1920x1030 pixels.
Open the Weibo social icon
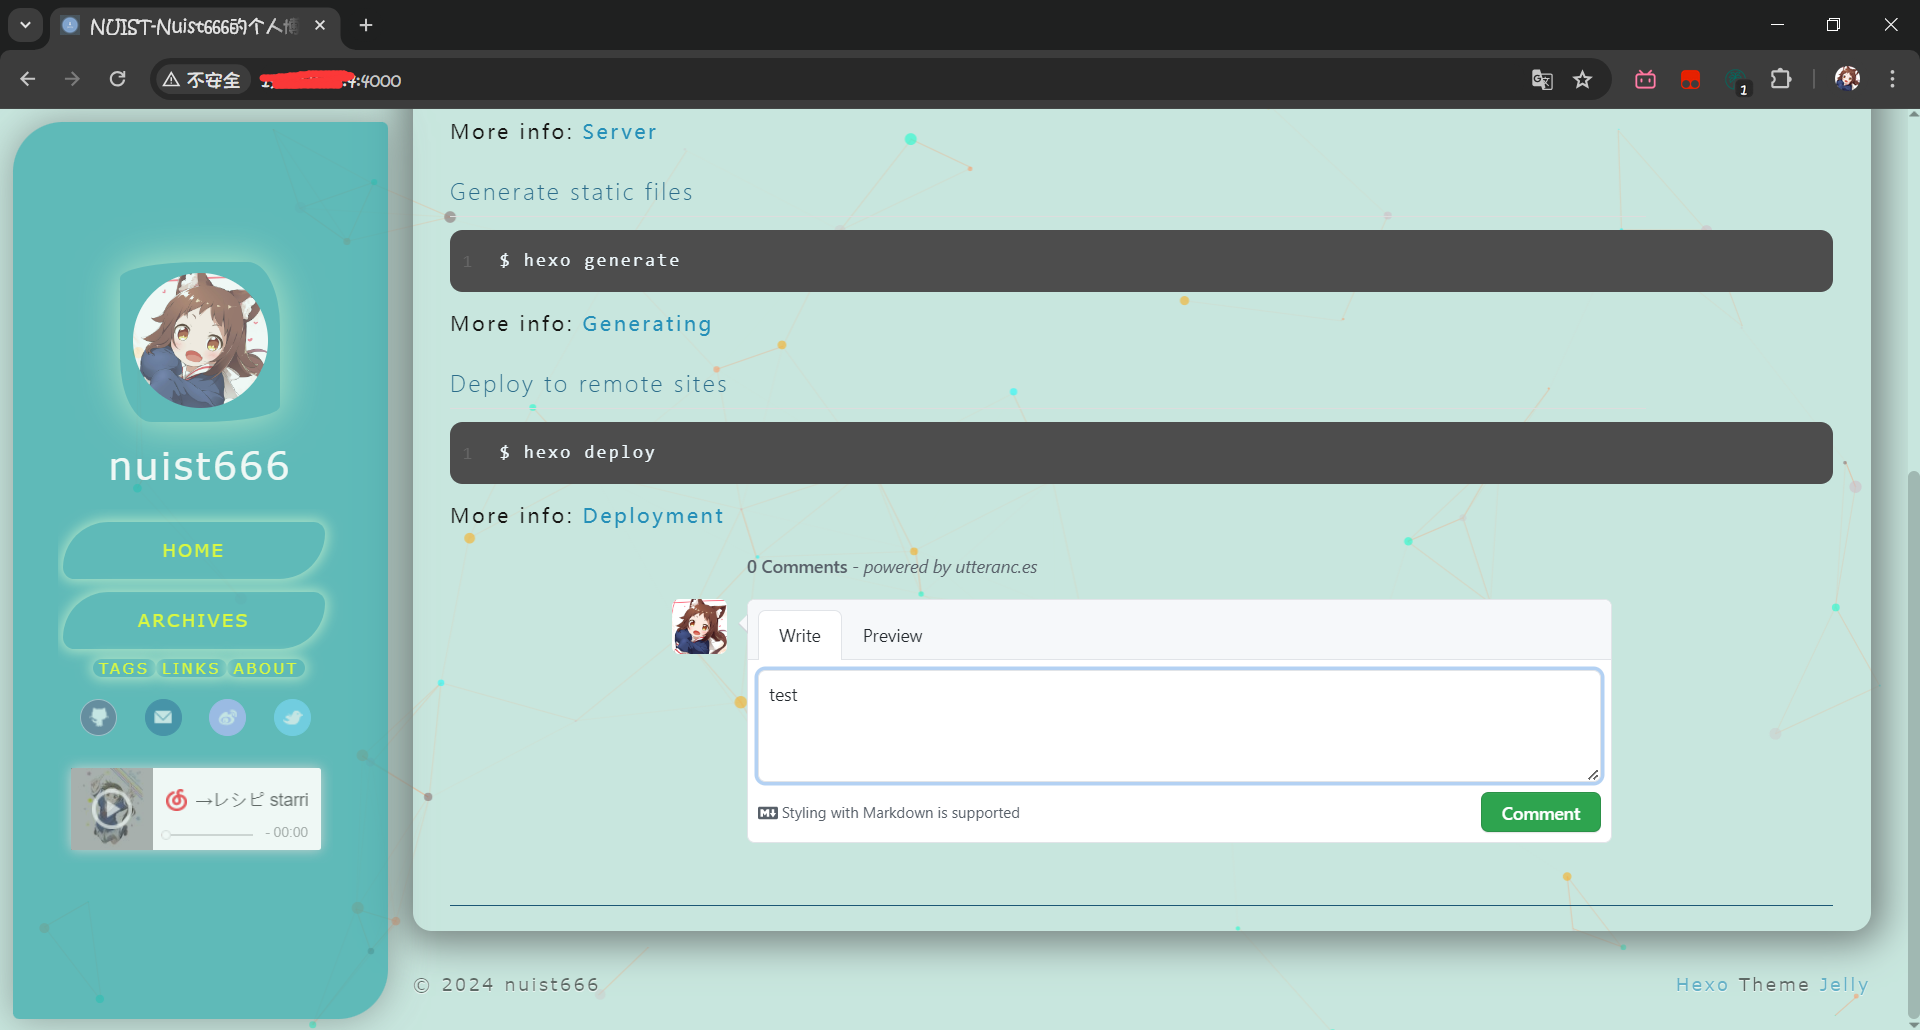point(228,717)
